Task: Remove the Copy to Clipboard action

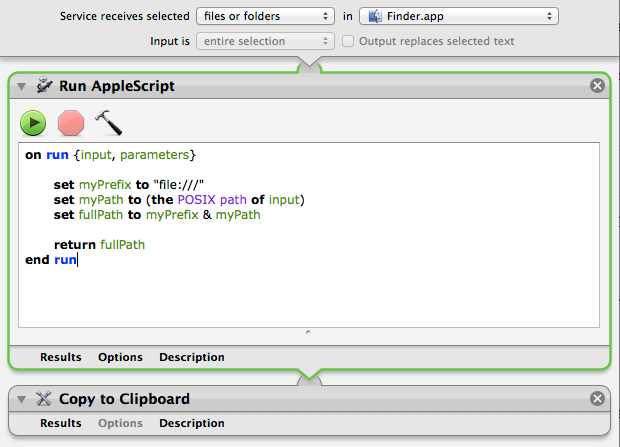Action: click(597, 398)
